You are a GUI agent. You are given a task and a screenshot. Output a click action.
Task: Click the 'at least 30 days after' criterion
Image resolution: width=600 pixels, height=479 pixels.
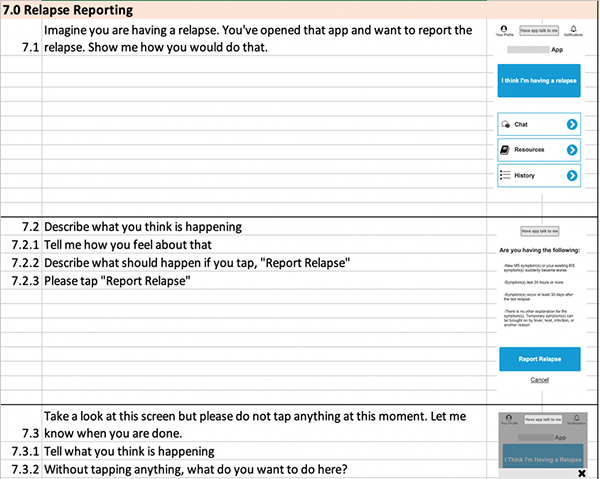pyautogui.click(x=538, y=297)
